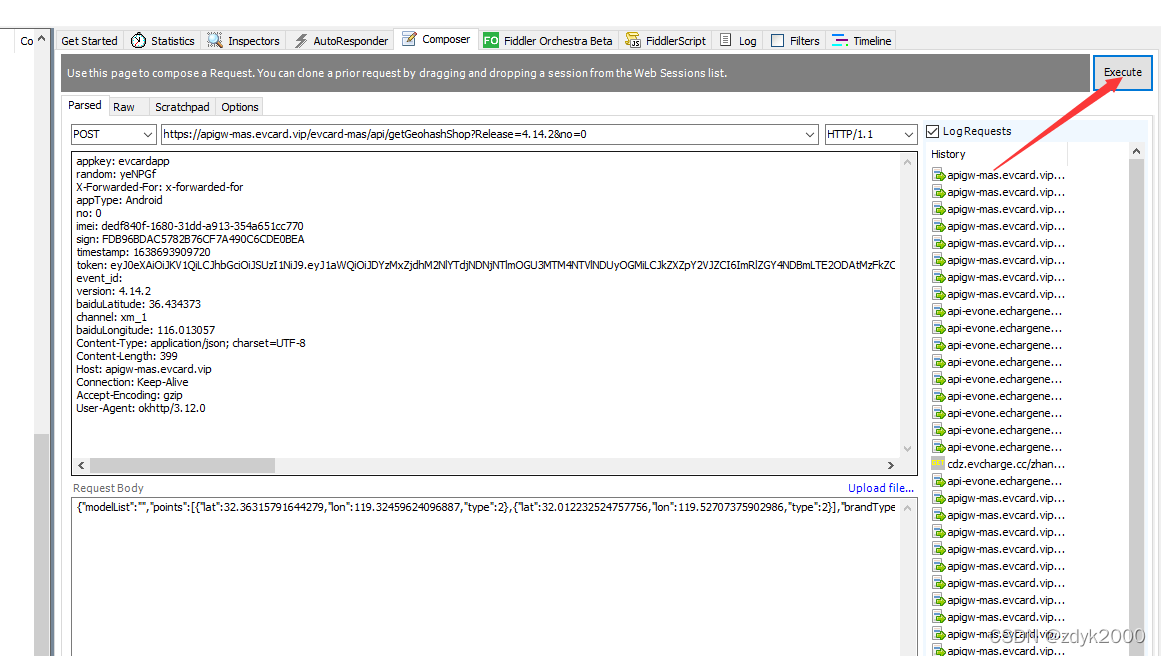Click the History list scroll up arrow

coord(1137,151)
